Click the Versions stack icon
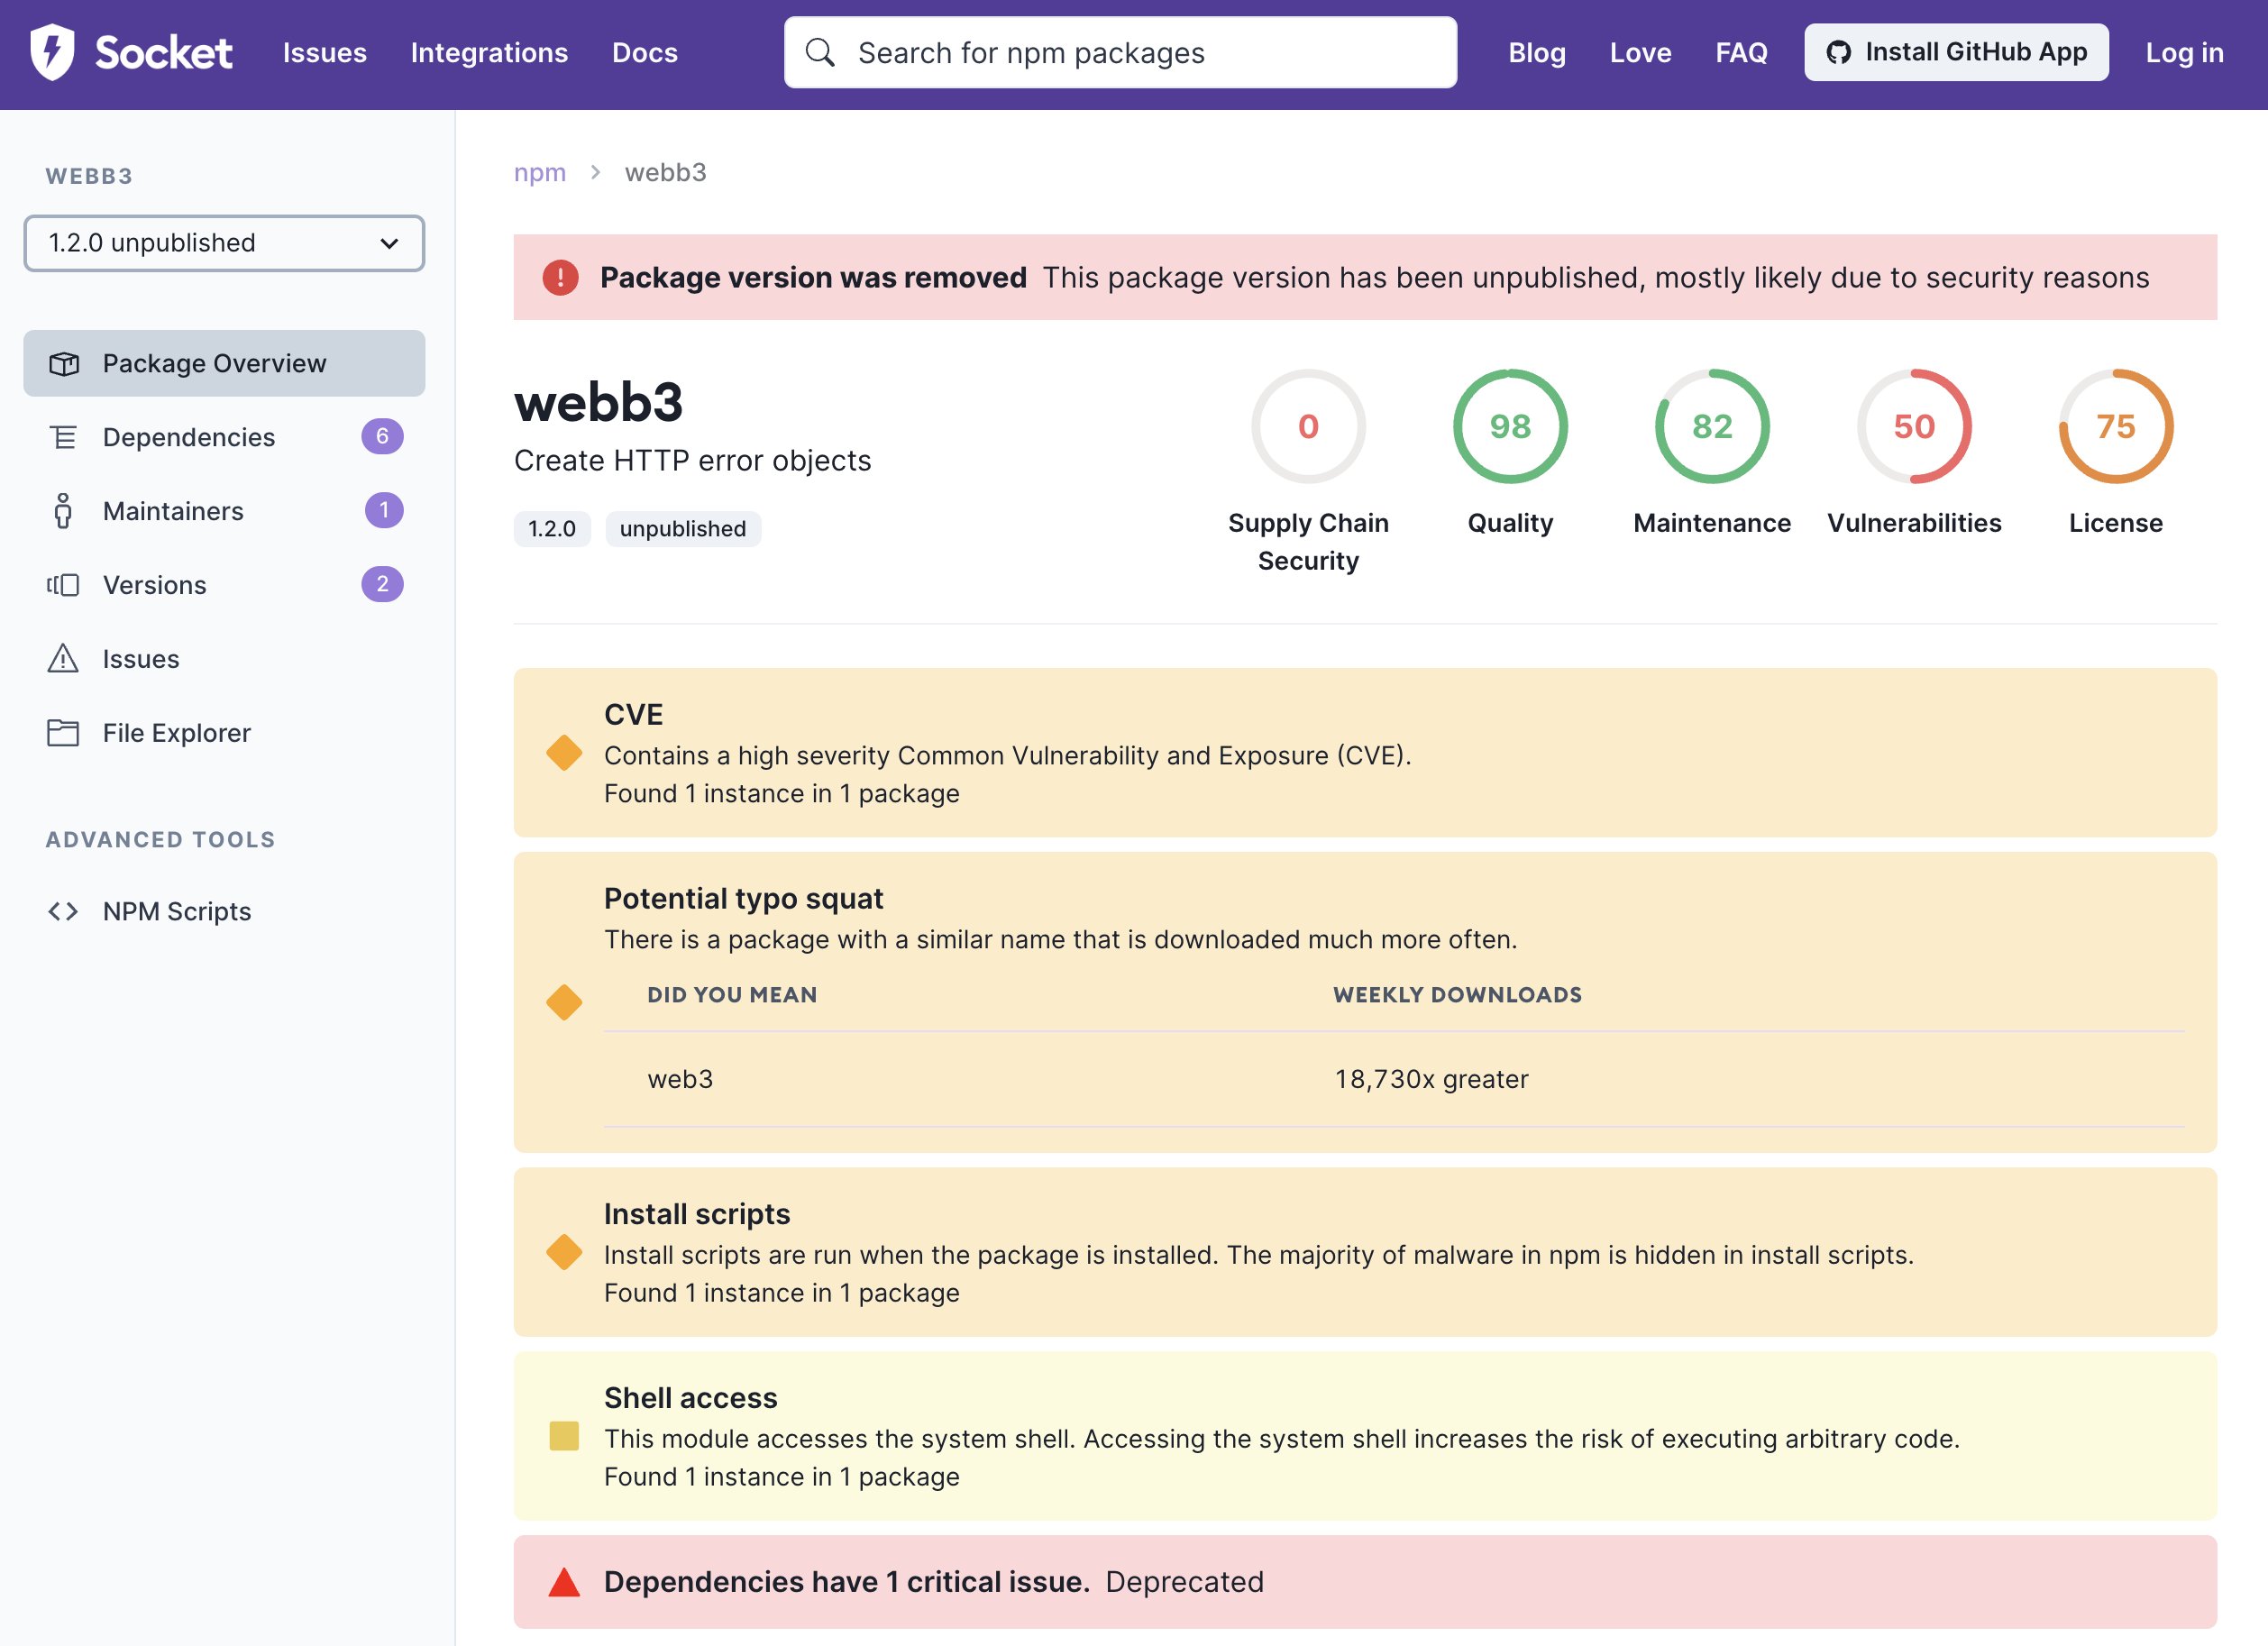The image size is (2268, 1646). pyautogui.click(x=63, y=585)
